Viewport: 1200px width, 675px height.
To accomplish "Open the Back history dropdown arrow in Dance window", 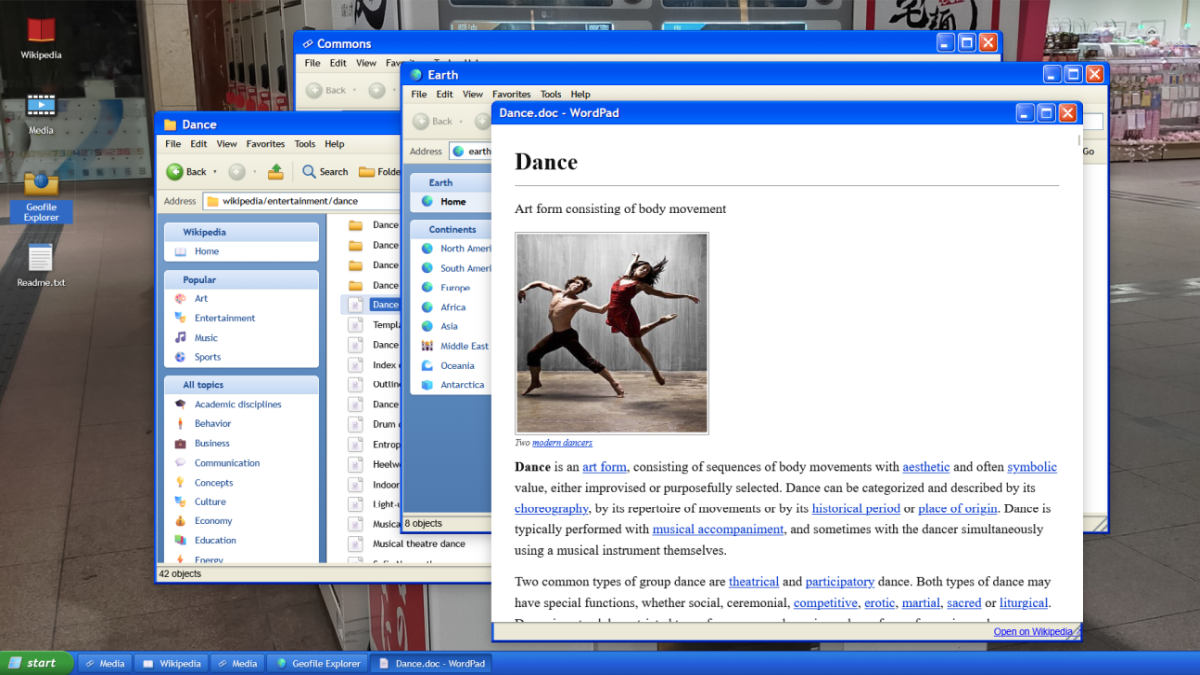I will [x=216, y=172].
